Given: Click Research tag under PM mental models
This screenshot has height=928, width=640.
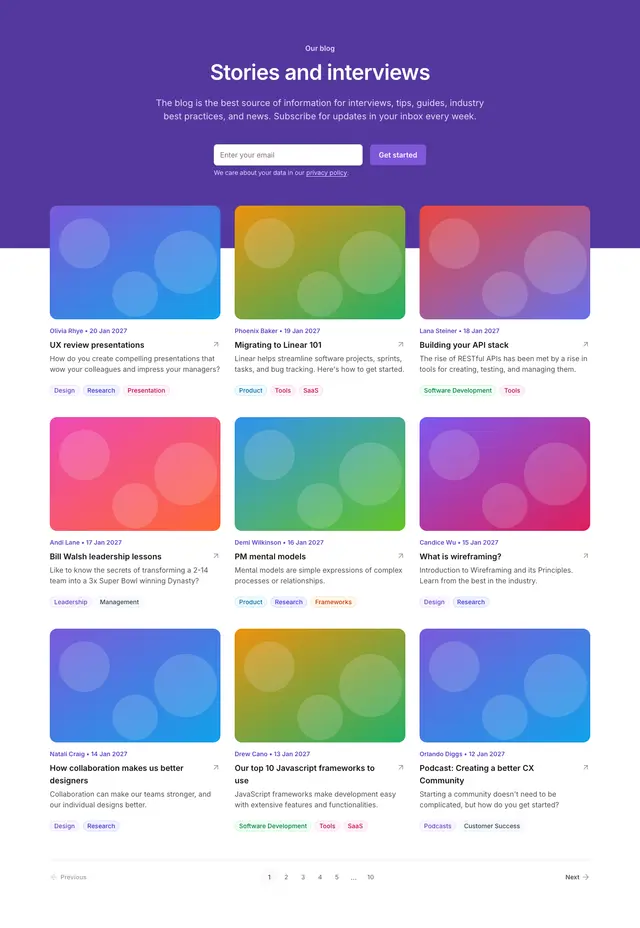Looking at the screenshot, I should click(x=289, y=602).
